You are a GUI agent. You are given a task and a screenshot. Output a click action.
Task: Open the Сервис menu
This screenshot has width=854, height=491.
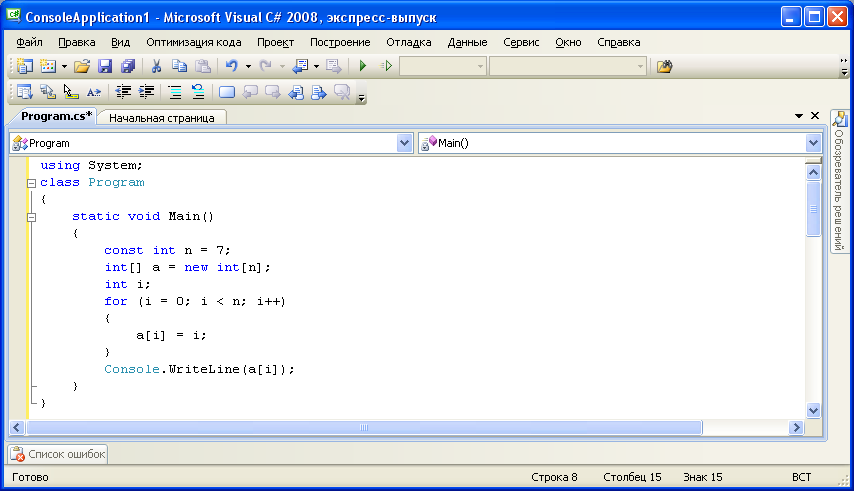[x=521, y=42]
